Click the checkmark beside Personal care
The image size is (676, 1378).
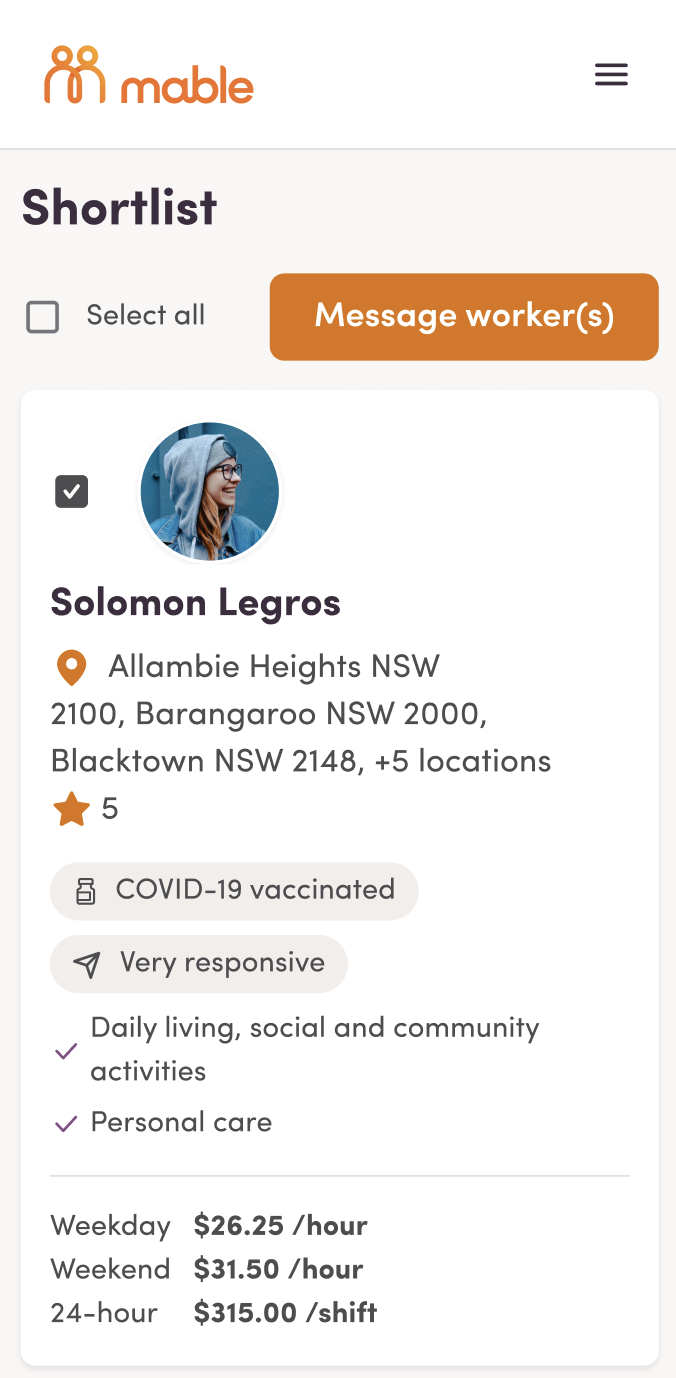(65, 1122)
